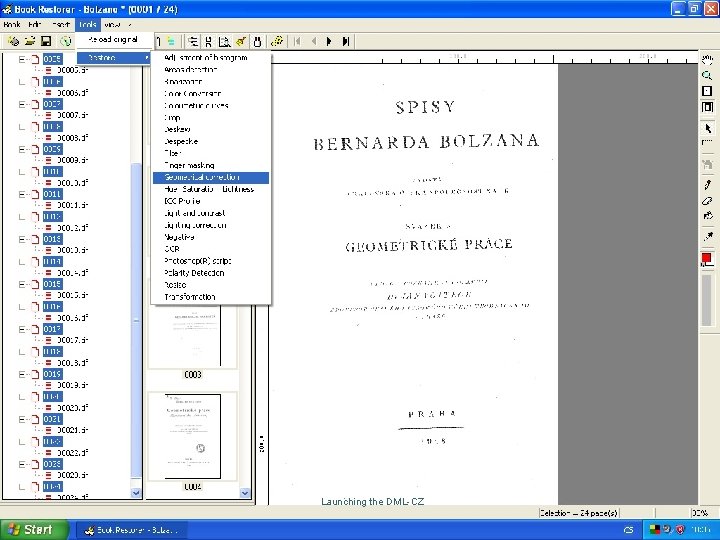Click the fit whole page icon
The image size is (720, 540).
[707, 91]
